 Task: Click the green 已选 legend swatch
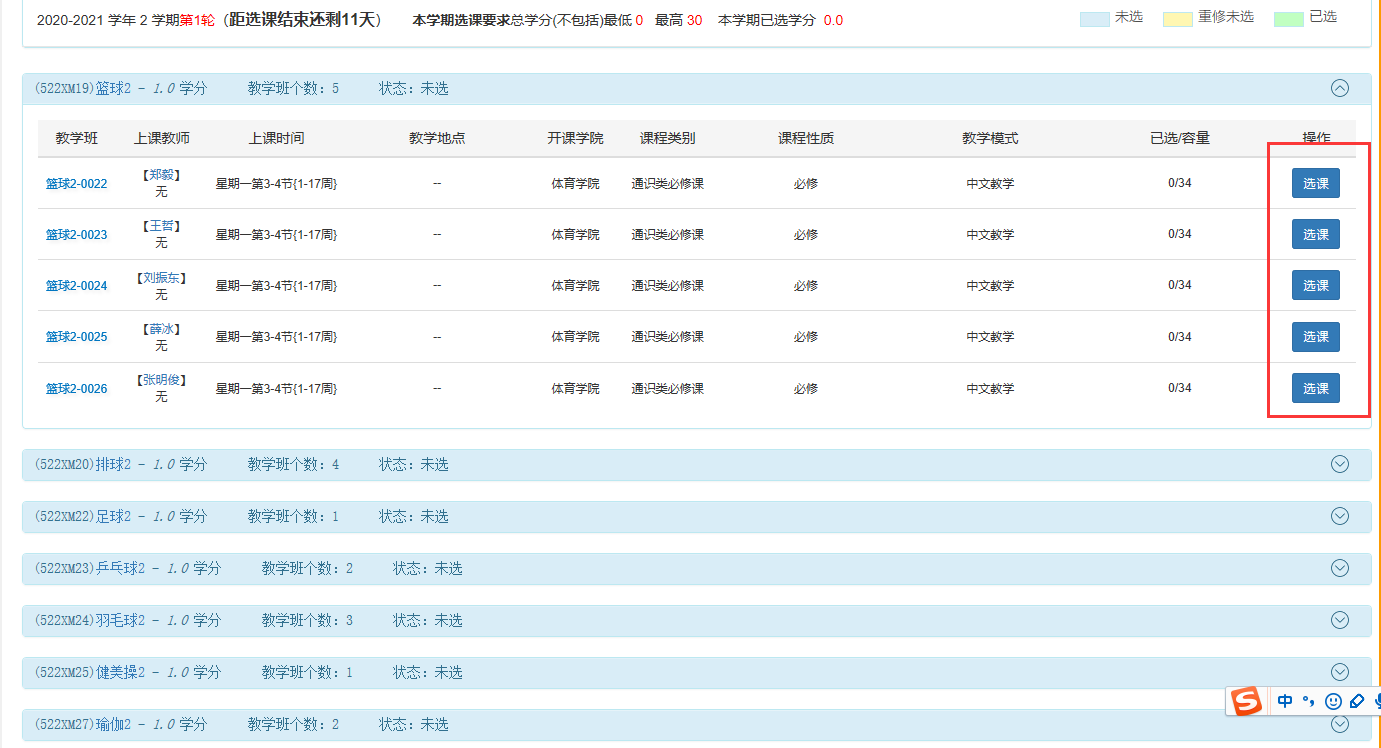(x=1288, y=19)
